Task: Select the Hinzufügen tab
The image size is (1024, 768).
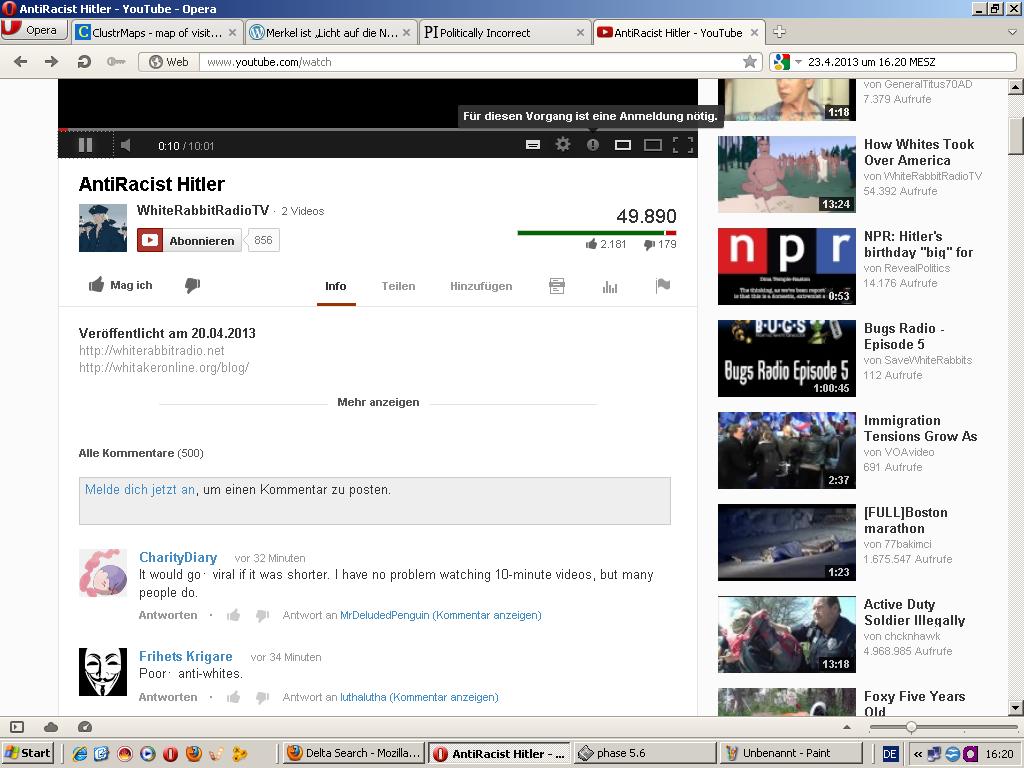Action: (x=481, y=286)
